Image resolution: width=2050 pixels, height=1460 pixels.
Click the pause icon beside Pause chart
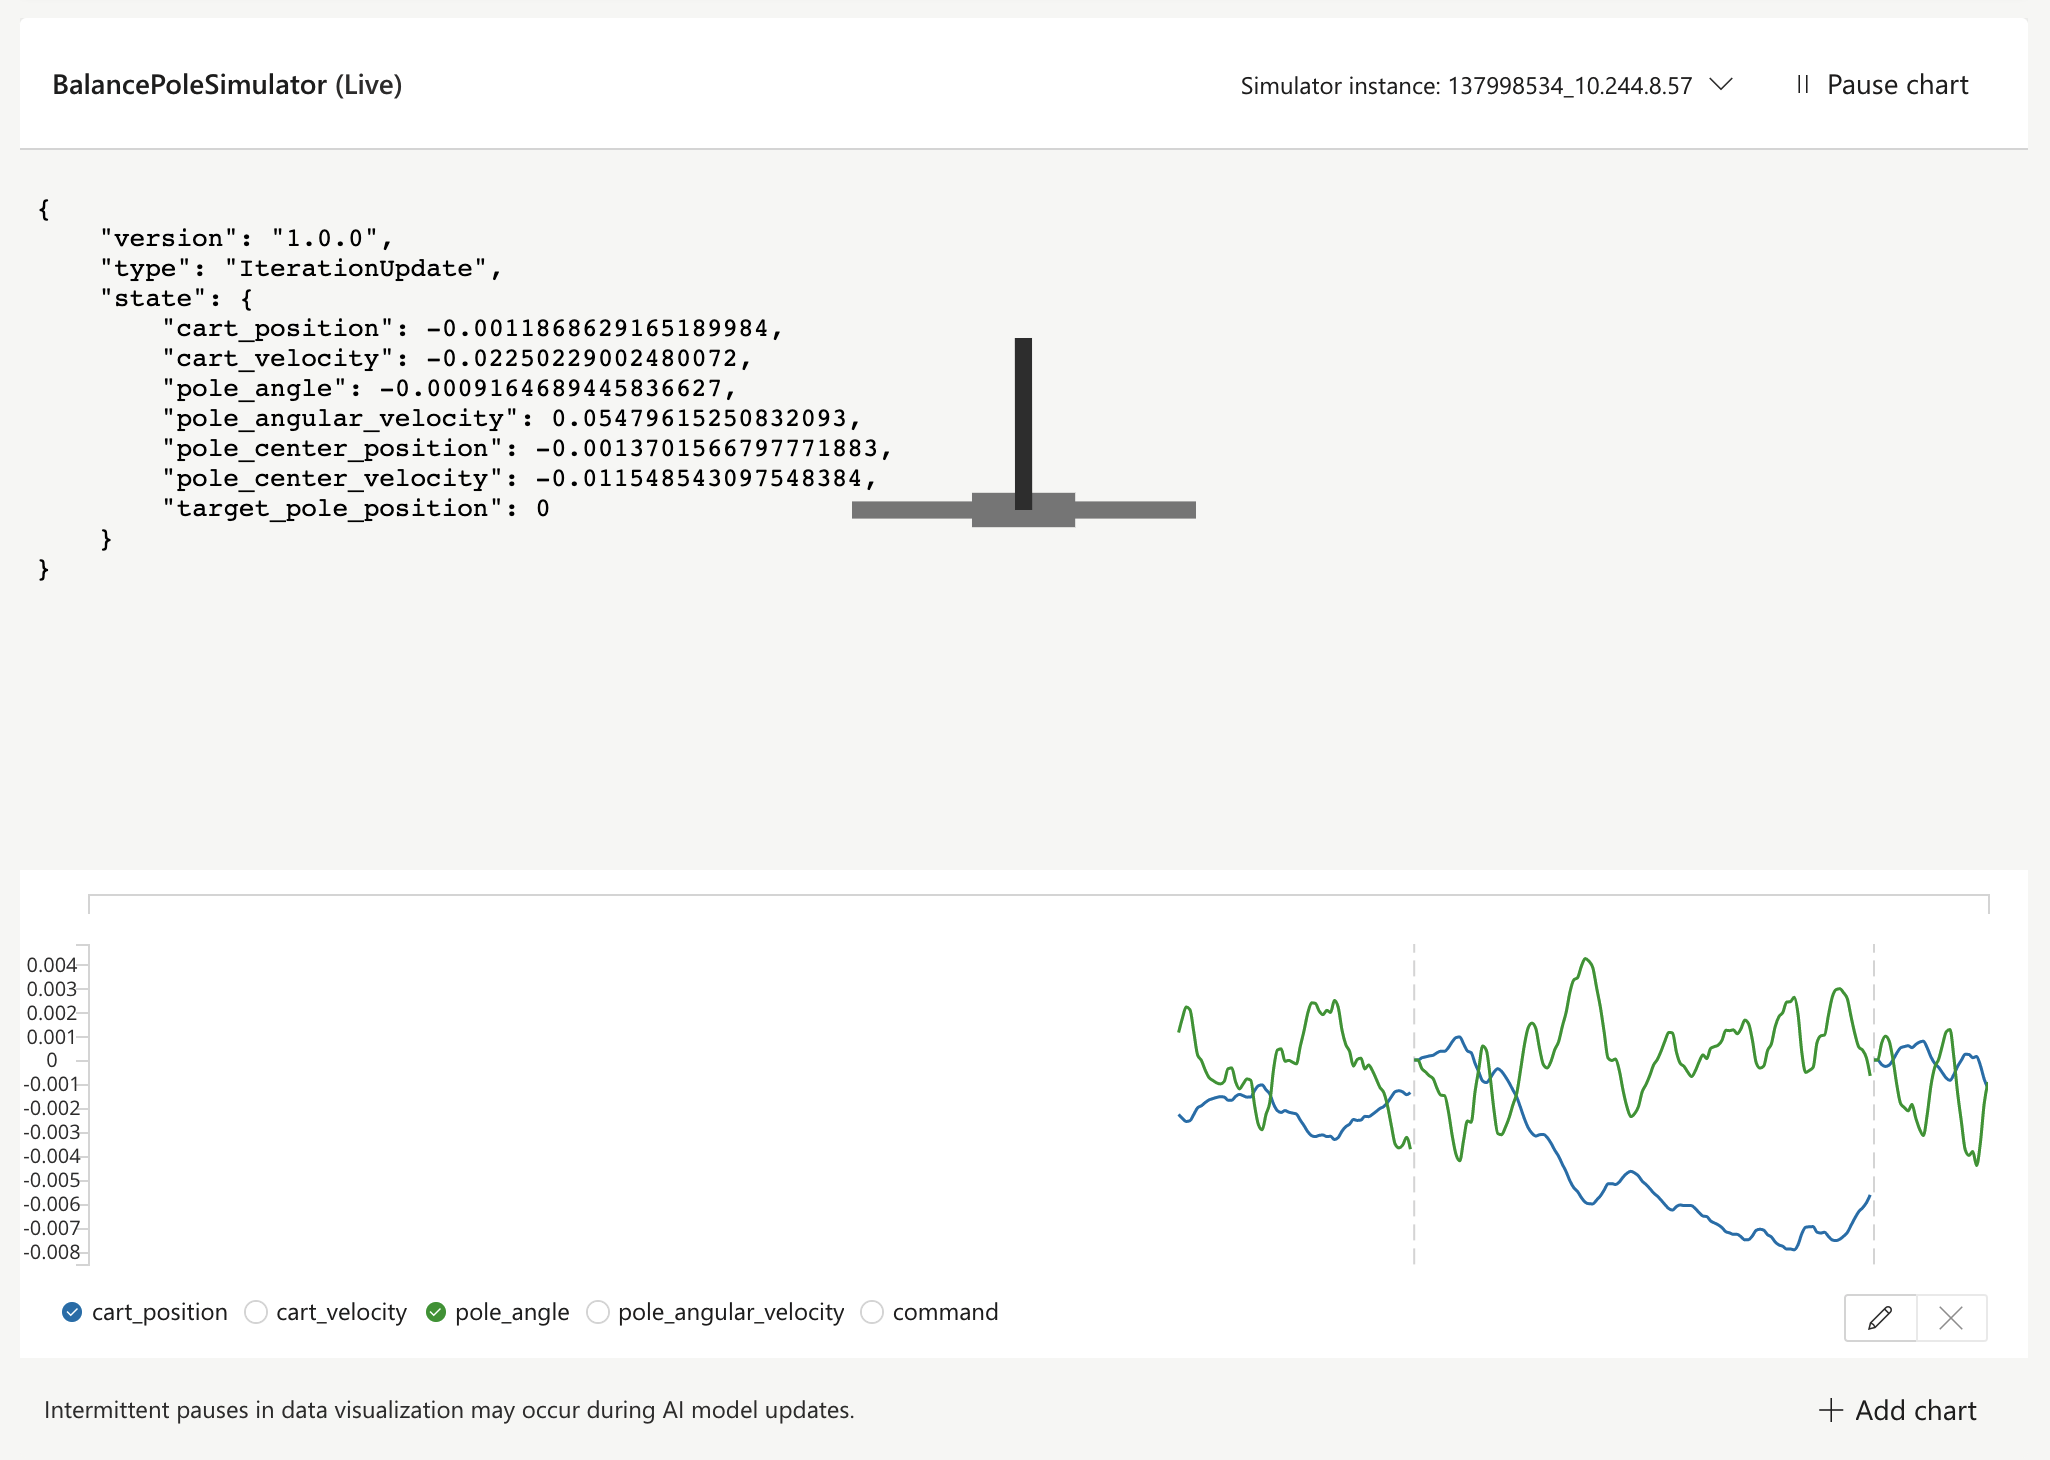(x=1802, y=85)
